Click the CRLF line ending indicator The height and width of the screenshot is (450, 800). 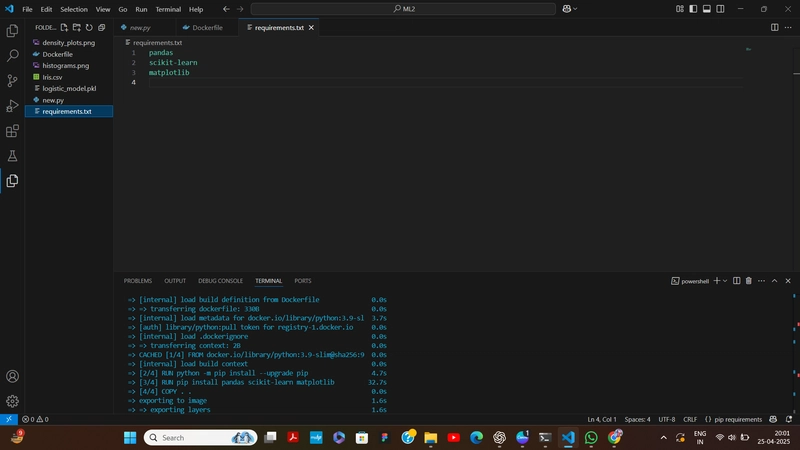(x=690, y=419)
